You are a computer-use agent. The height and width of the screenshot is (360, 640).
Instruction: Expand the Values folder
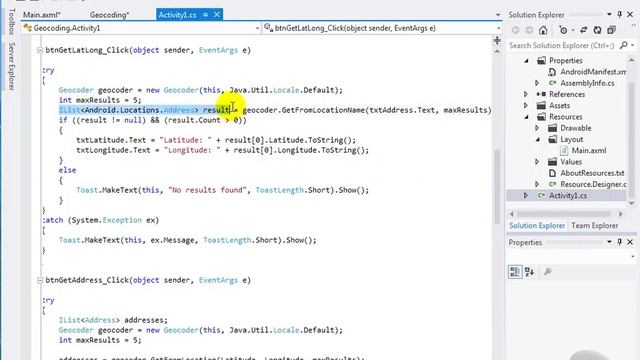[x=537, y=162]
